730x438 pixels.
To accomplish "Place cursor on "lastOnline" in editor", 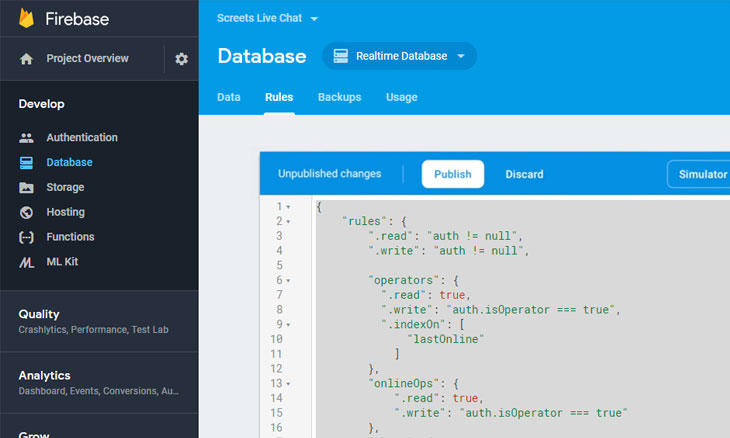I will (x=446, y=339).
